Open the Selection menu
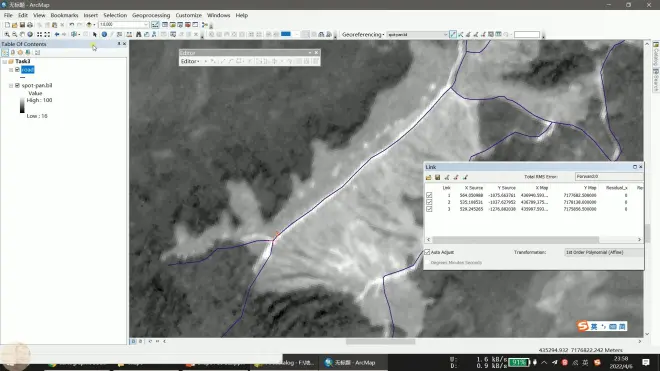This screenshot has width=660, height=371. [115, 15]
